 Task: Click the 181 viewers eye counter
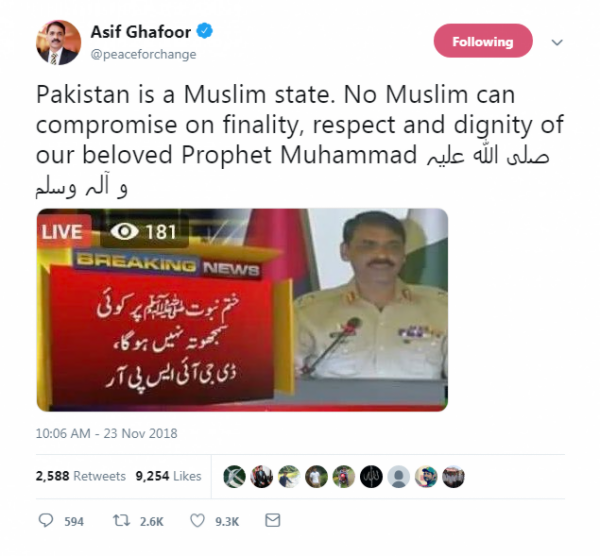point(144,232)
